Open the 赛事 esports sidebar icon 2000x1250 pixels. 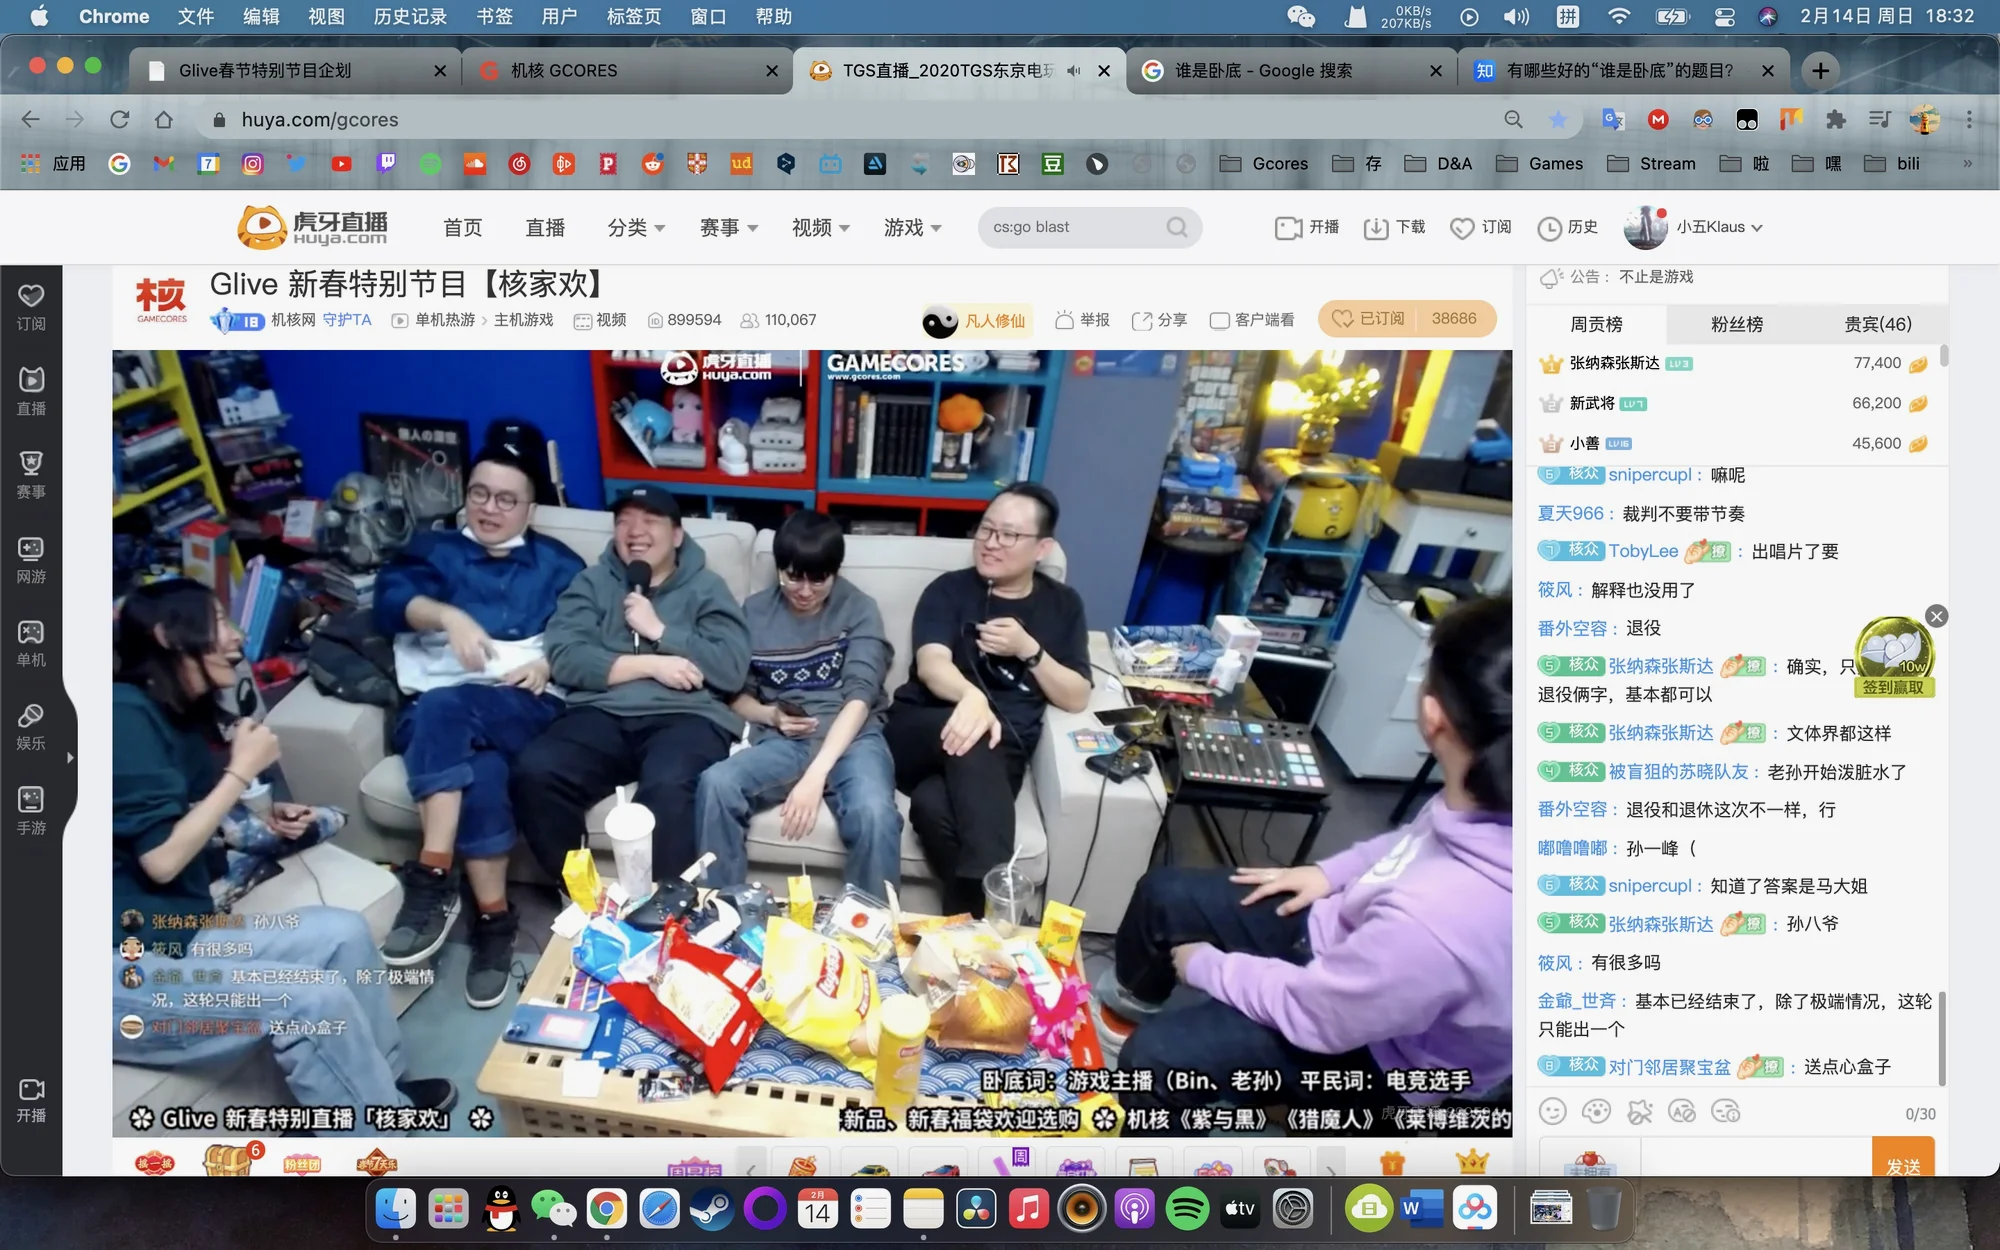click(31, 475)
